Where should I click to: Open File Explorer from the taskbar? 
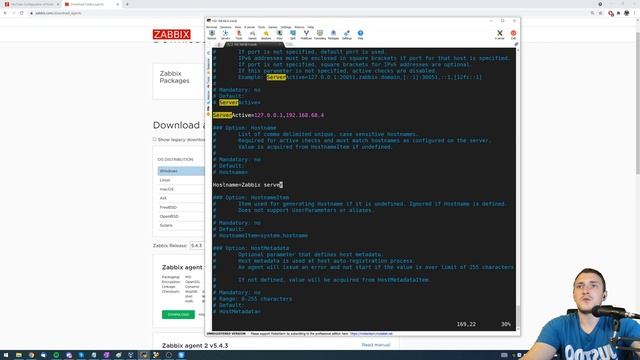coord(18,355)
